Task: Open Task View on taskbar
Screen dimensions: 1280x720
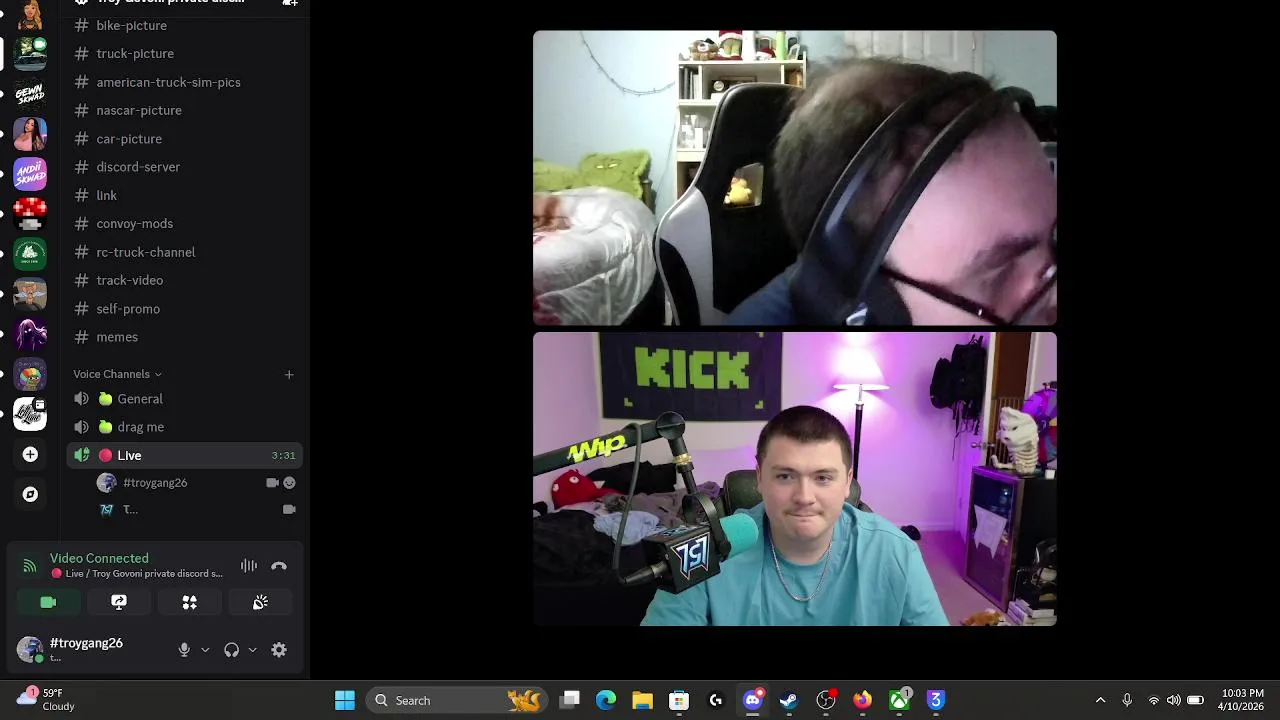Action: click(x=570, y=700)
